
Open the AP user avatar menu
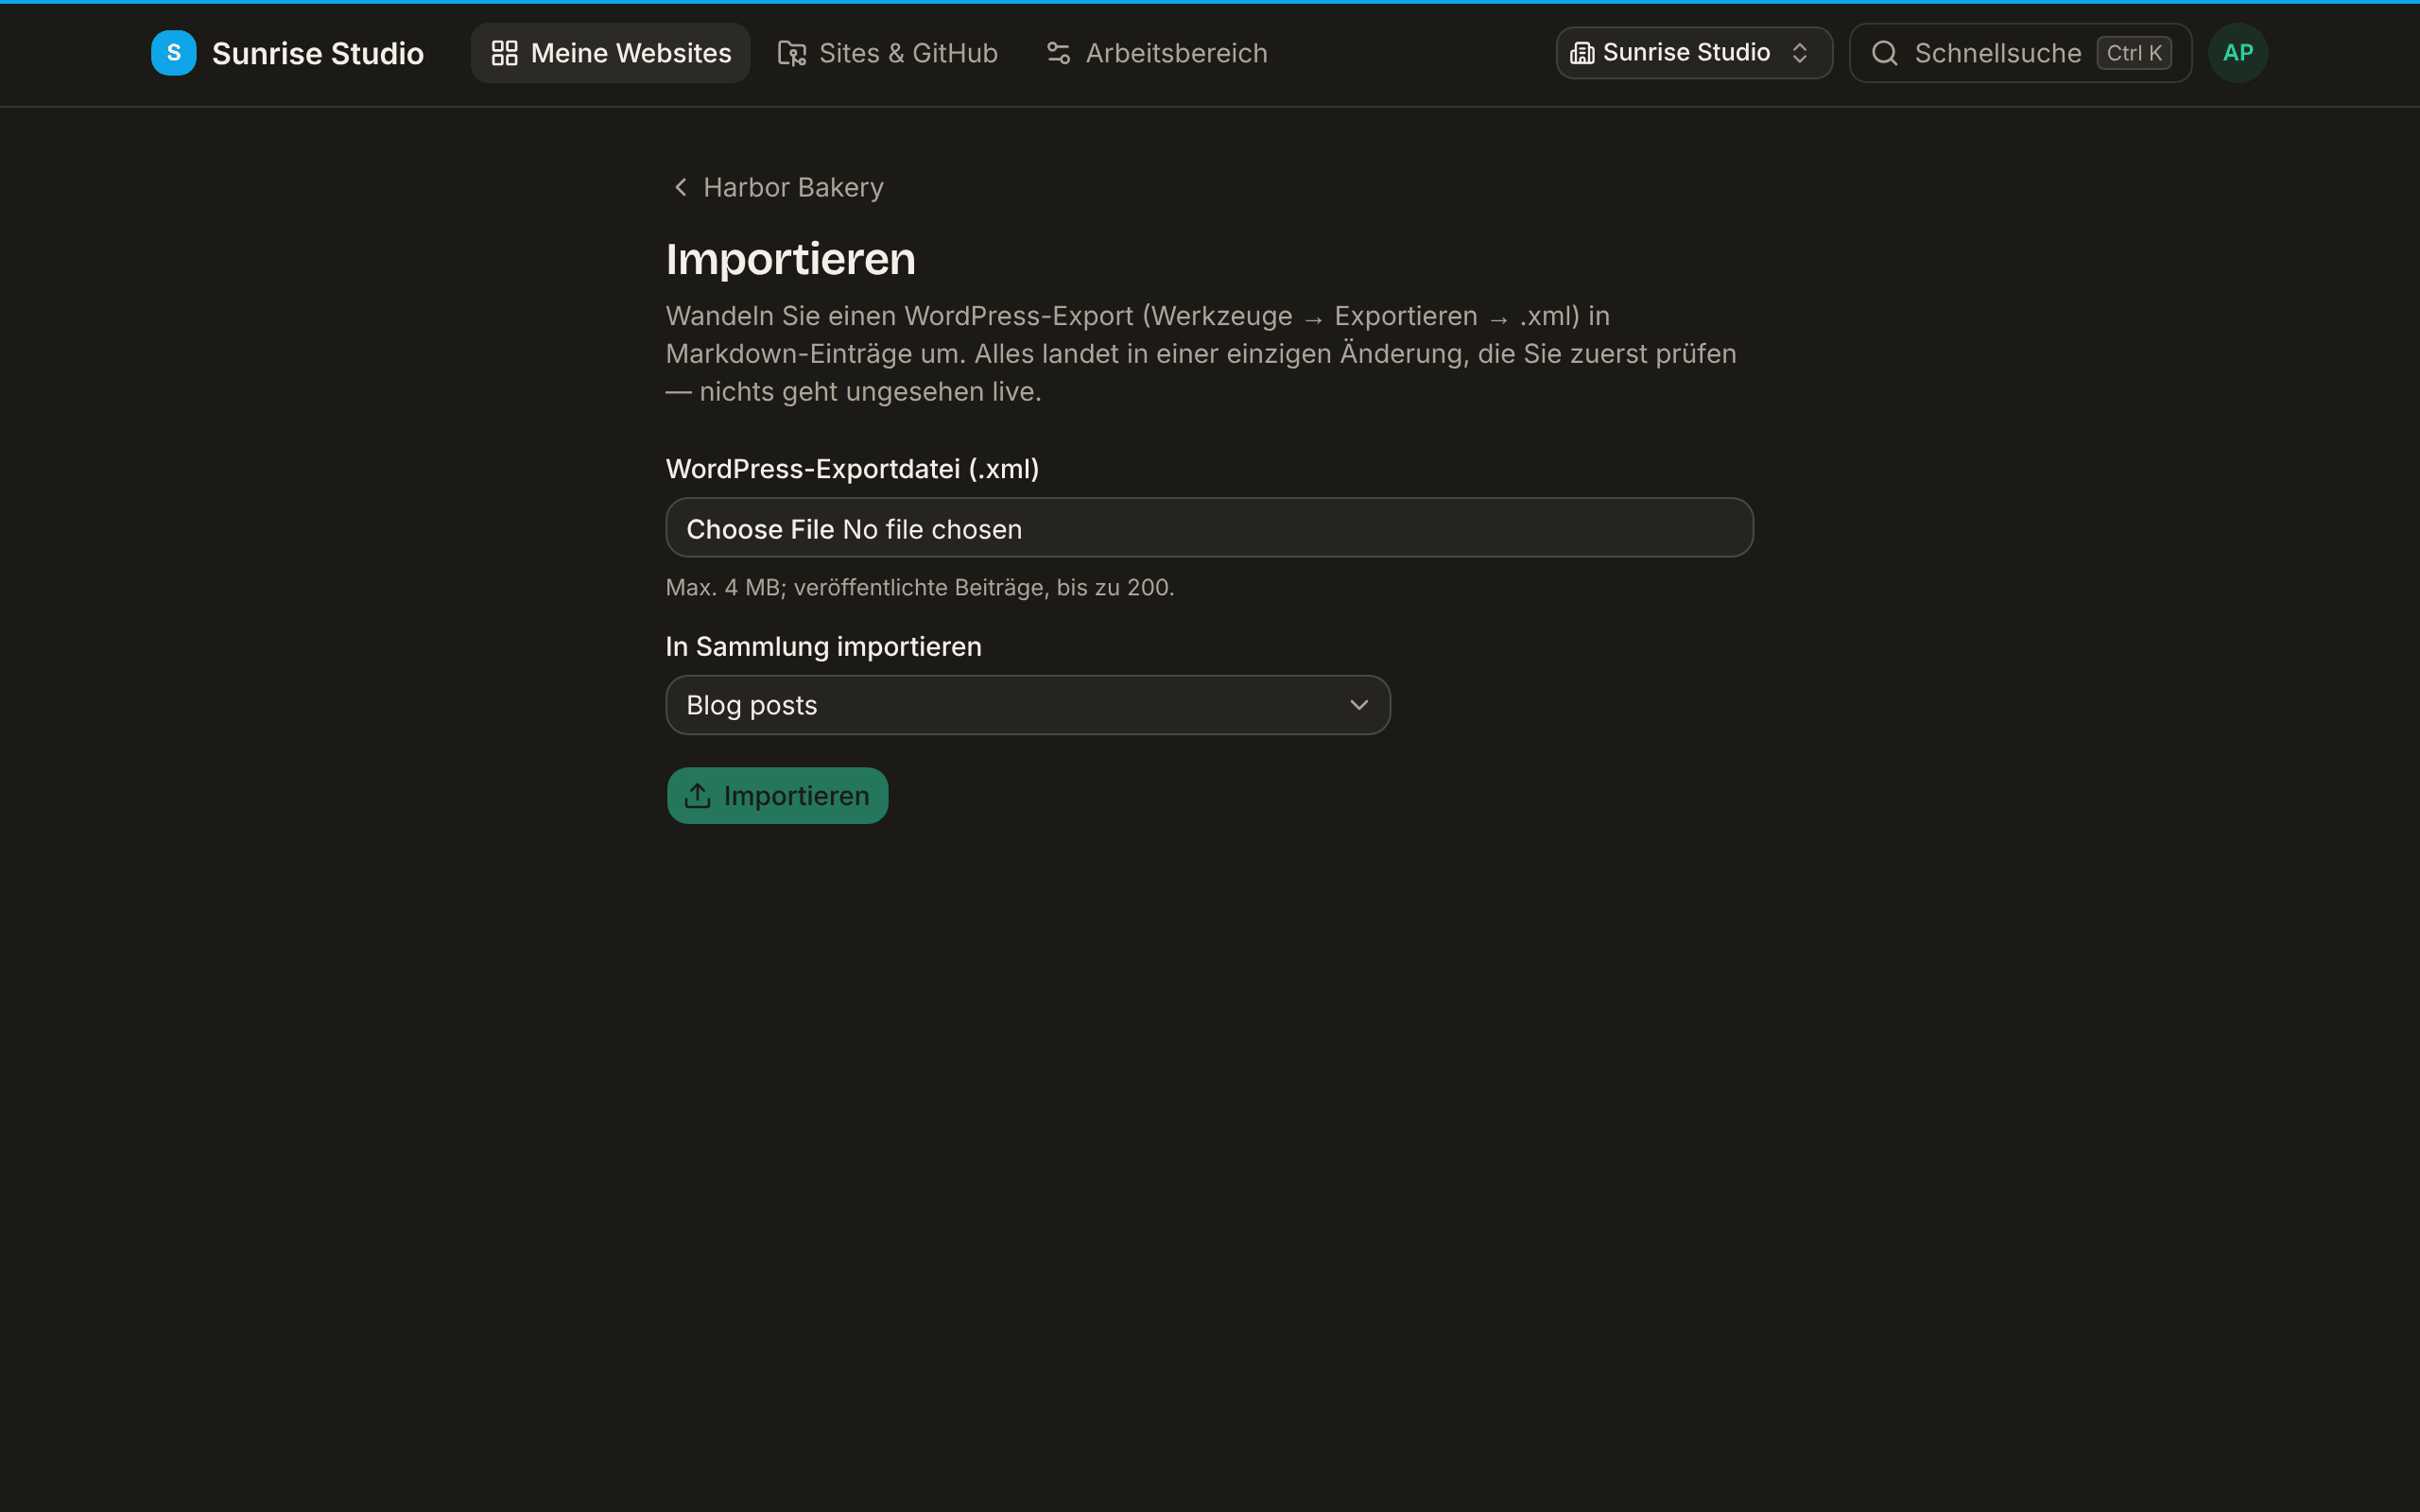click(2238, 53)
